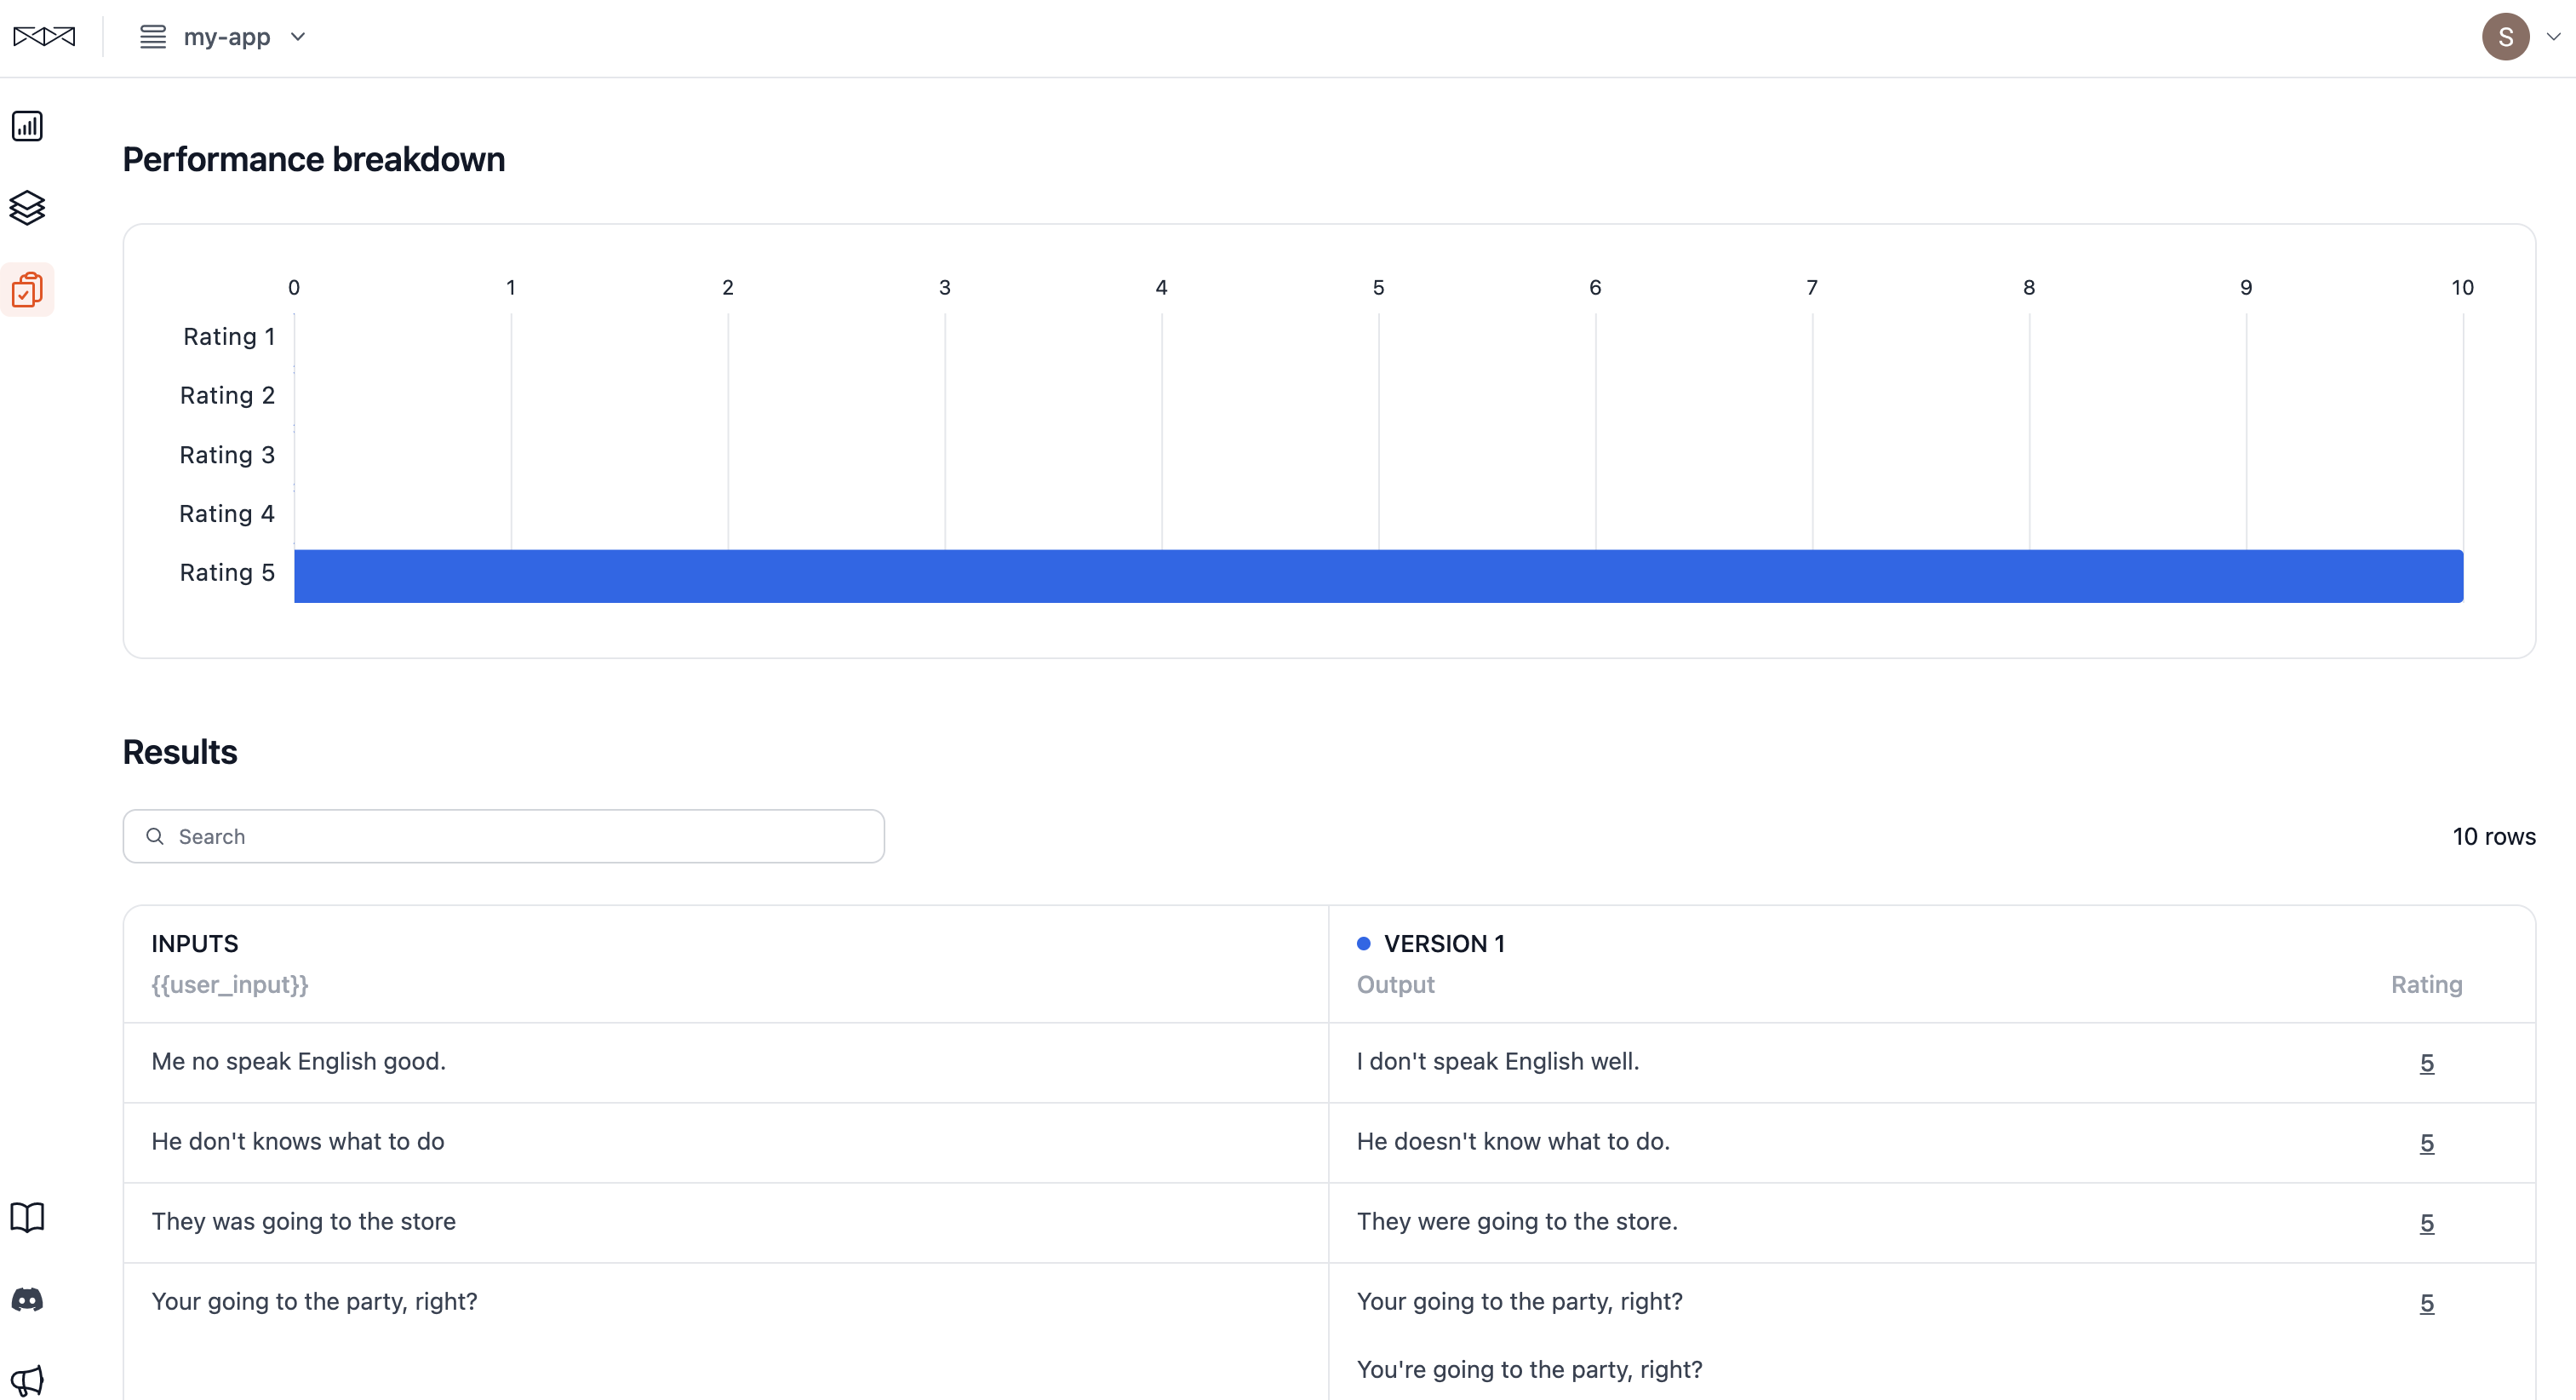Click the Results search field
Screen dimensions: 2576x1400
(x=503, y=836)
